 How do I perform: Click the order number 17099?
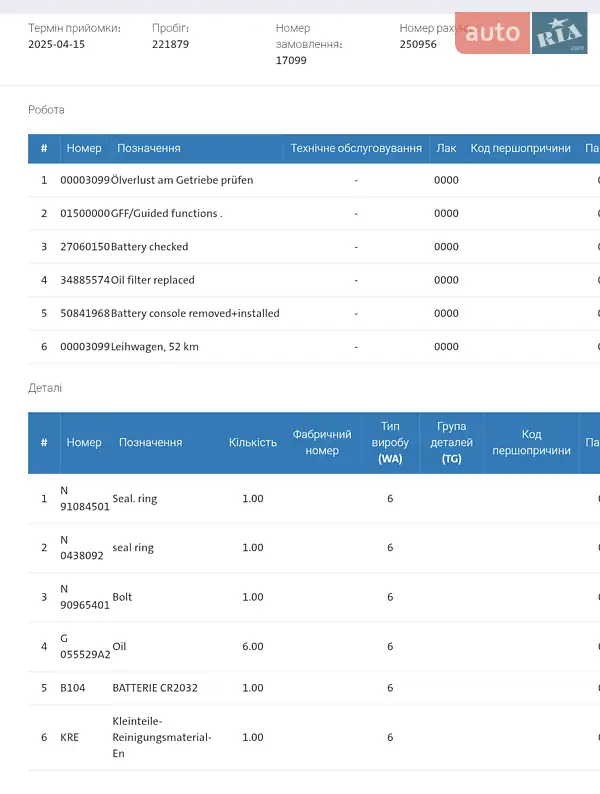[291, 60]
